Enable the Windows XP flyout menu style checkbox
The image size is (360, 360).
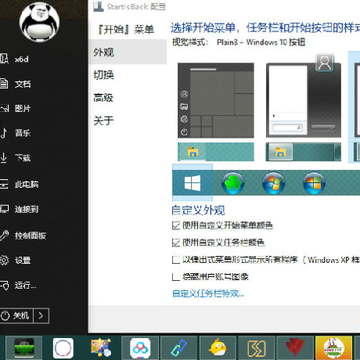(x=176, y=260)
